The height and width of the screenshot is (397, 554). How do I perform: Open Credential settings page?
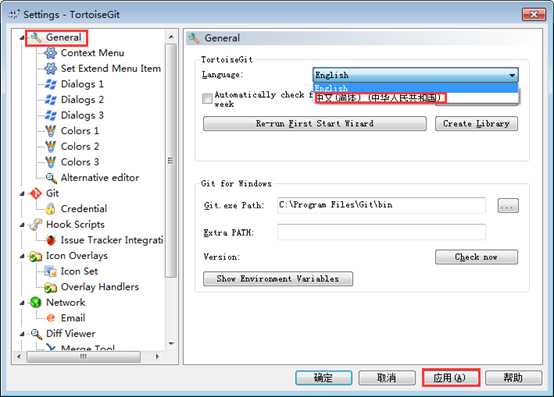84,209
